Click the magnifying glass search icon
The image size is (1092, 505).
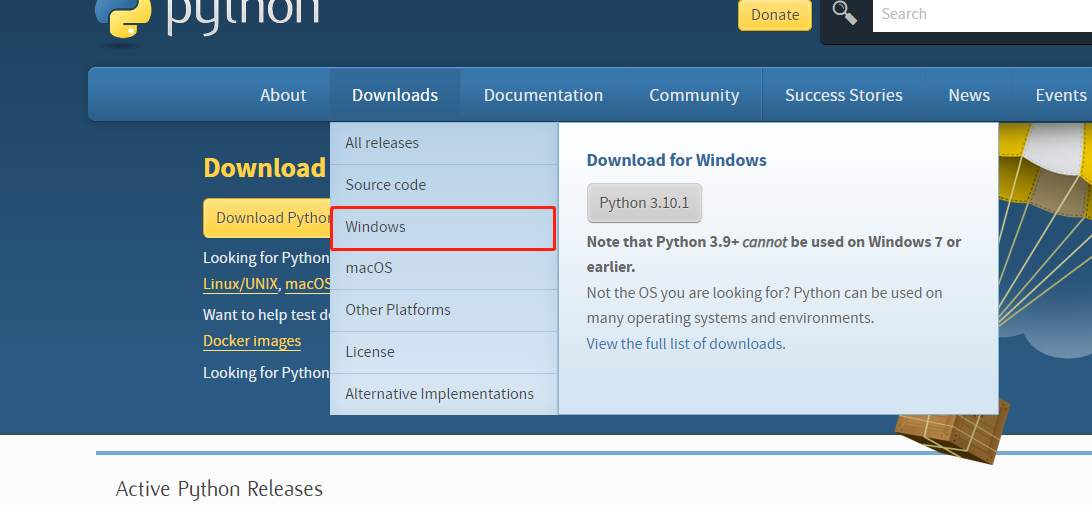(x=845, y=14)
